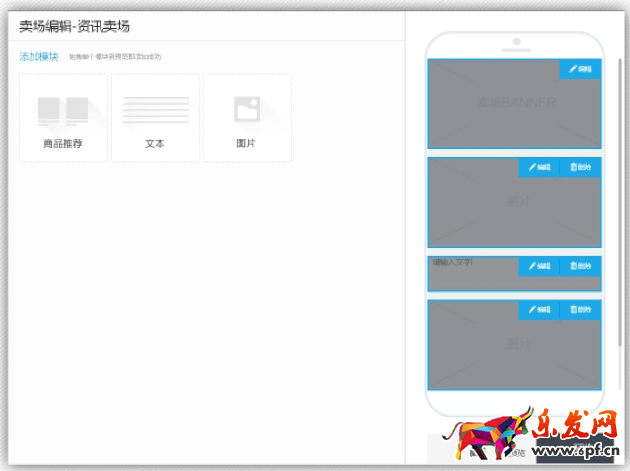Click the 图片 label under image icon

[x=246, y=144]
